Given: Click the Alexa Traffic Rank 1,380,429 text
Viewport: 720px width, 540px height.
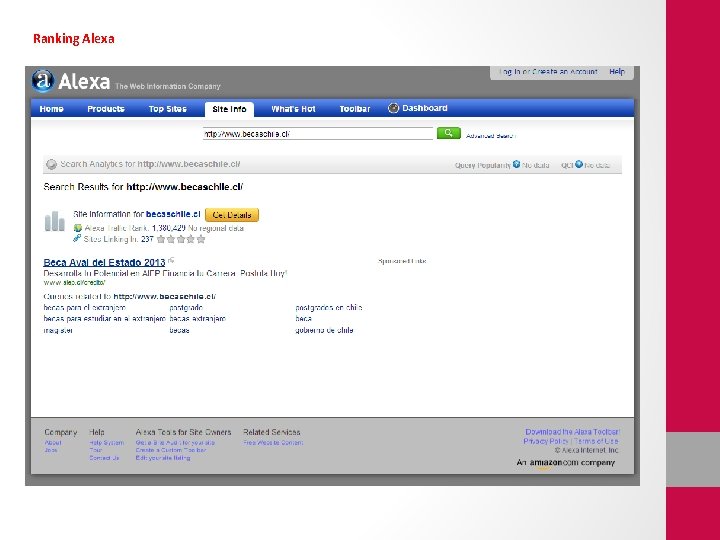Looking at the screenshot, I should [x=135, y=228].
